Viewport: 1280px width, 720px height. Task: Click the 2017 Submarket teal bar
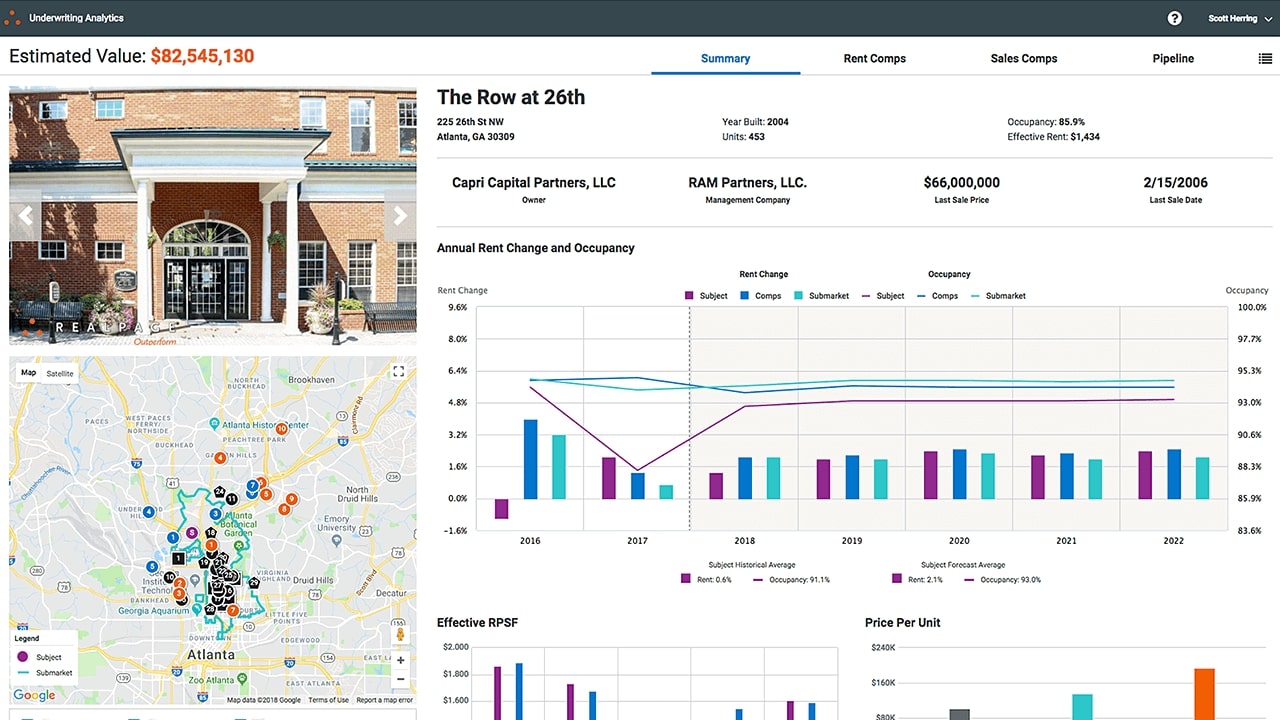click(x=666, y=492)
